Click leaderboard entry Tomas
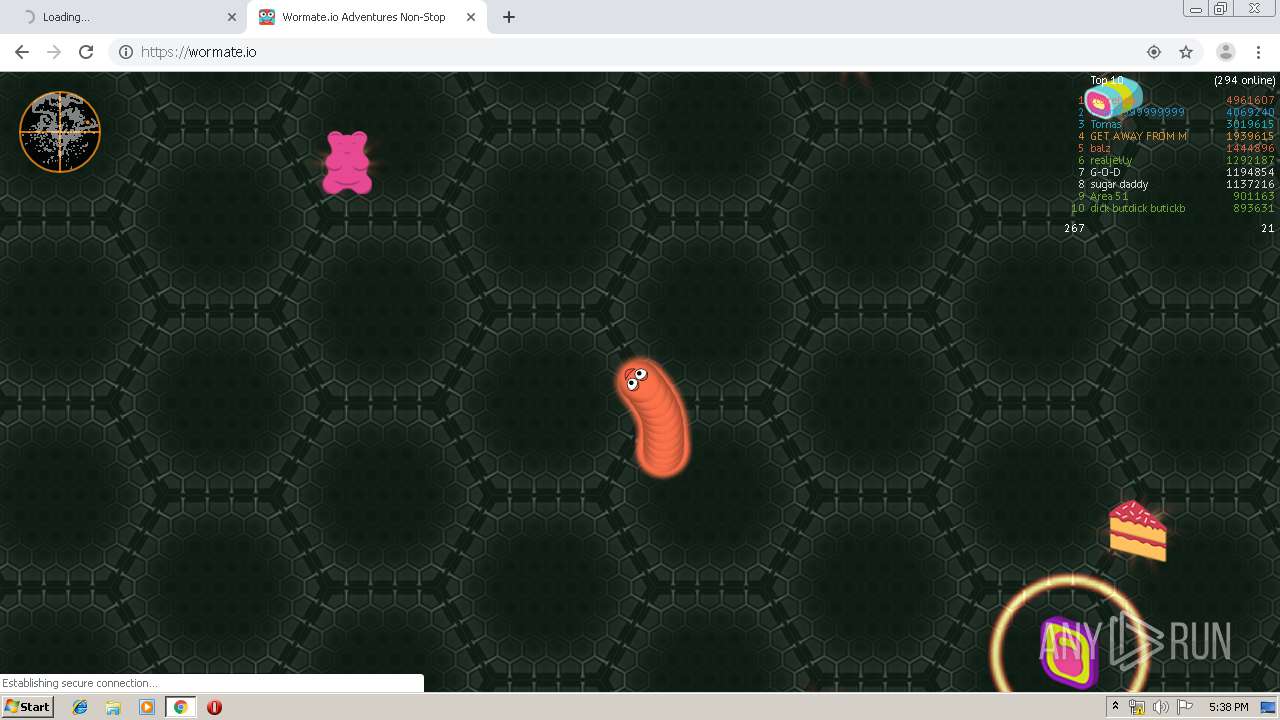 pos(1106,125)
